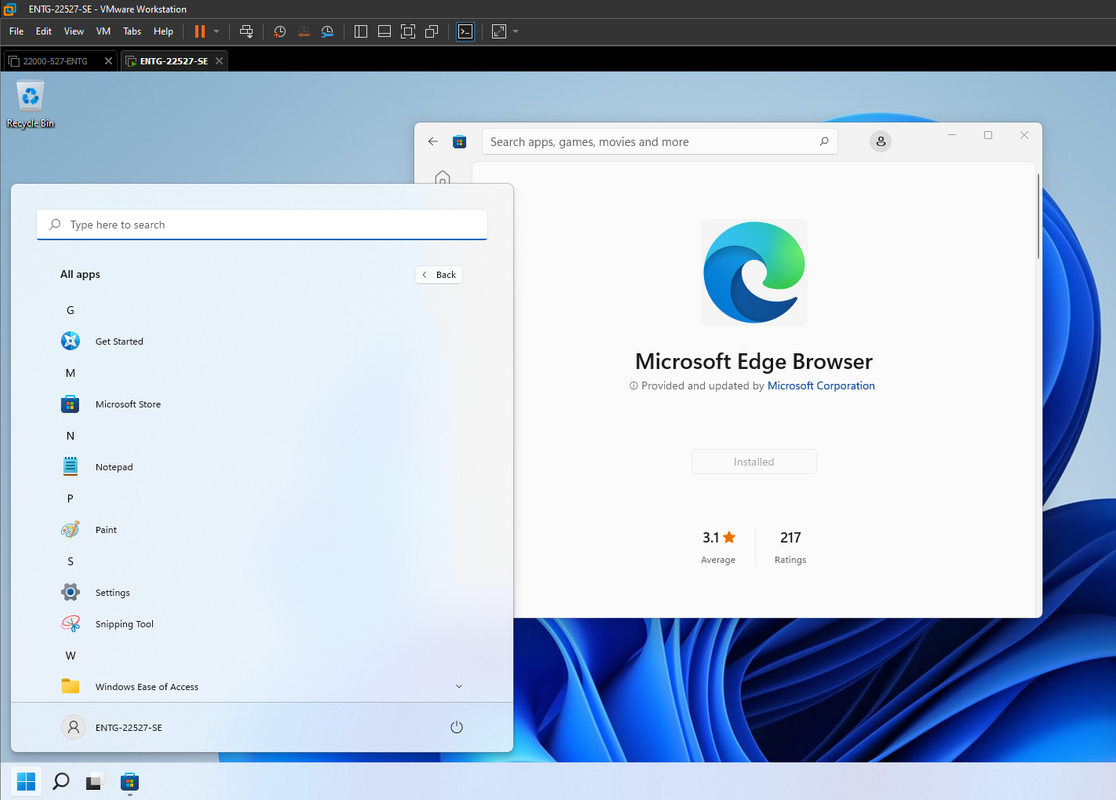This screenshot has width=1116, height=800.
Task: Jump to letter N in All apps
Action: [70, 436]
